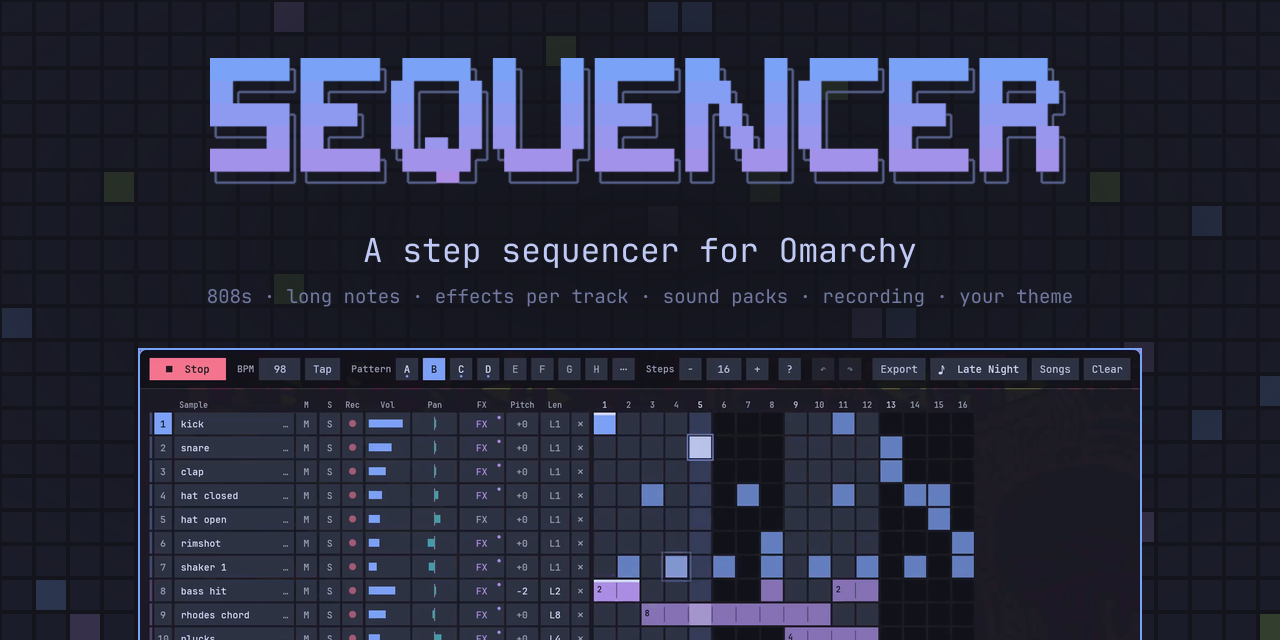Change bass hit pitch -2
The width and height of the screenshot is (1280, 640).
[x=522, y=592]
